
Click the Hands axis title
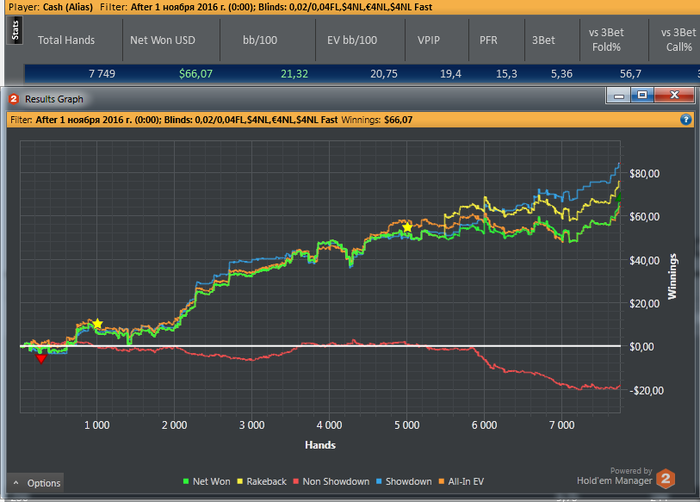[x=320, y=445]
